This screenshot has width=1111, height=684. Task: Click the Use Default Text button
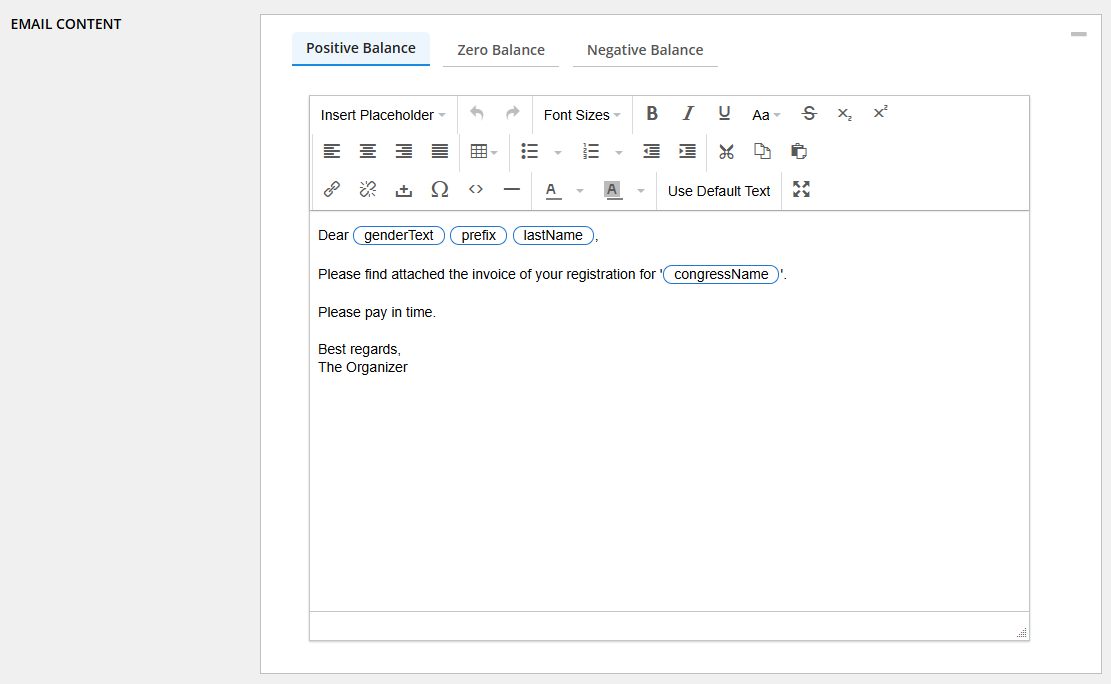point(719,191)
